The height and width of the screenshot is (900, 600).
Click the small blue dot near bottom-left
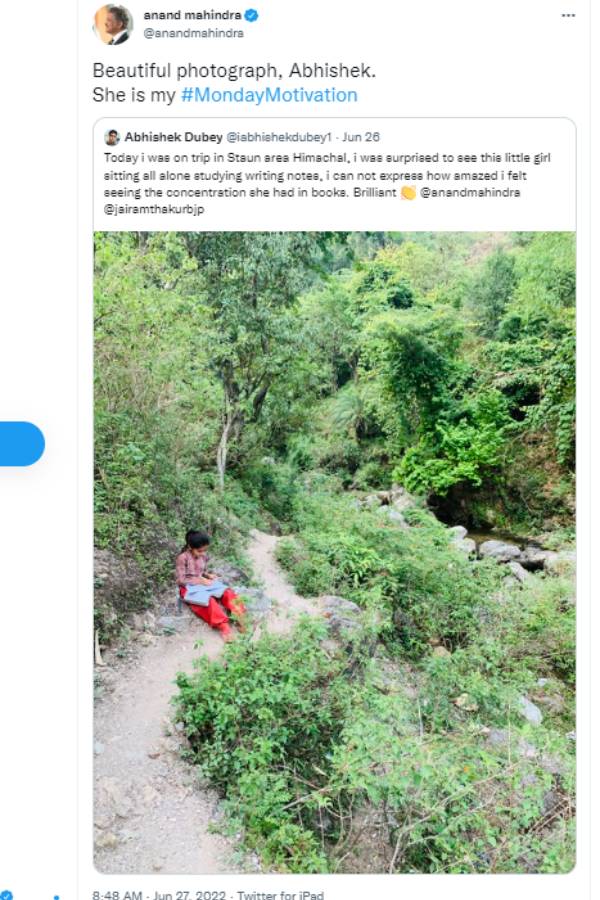(56, 897)
